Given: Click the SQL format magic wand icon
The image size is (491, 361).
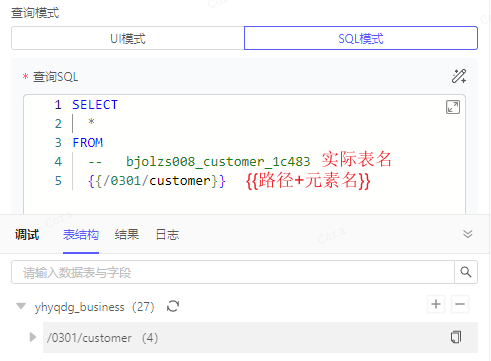Looking at the screenshot, I should [x=459, y=76].
